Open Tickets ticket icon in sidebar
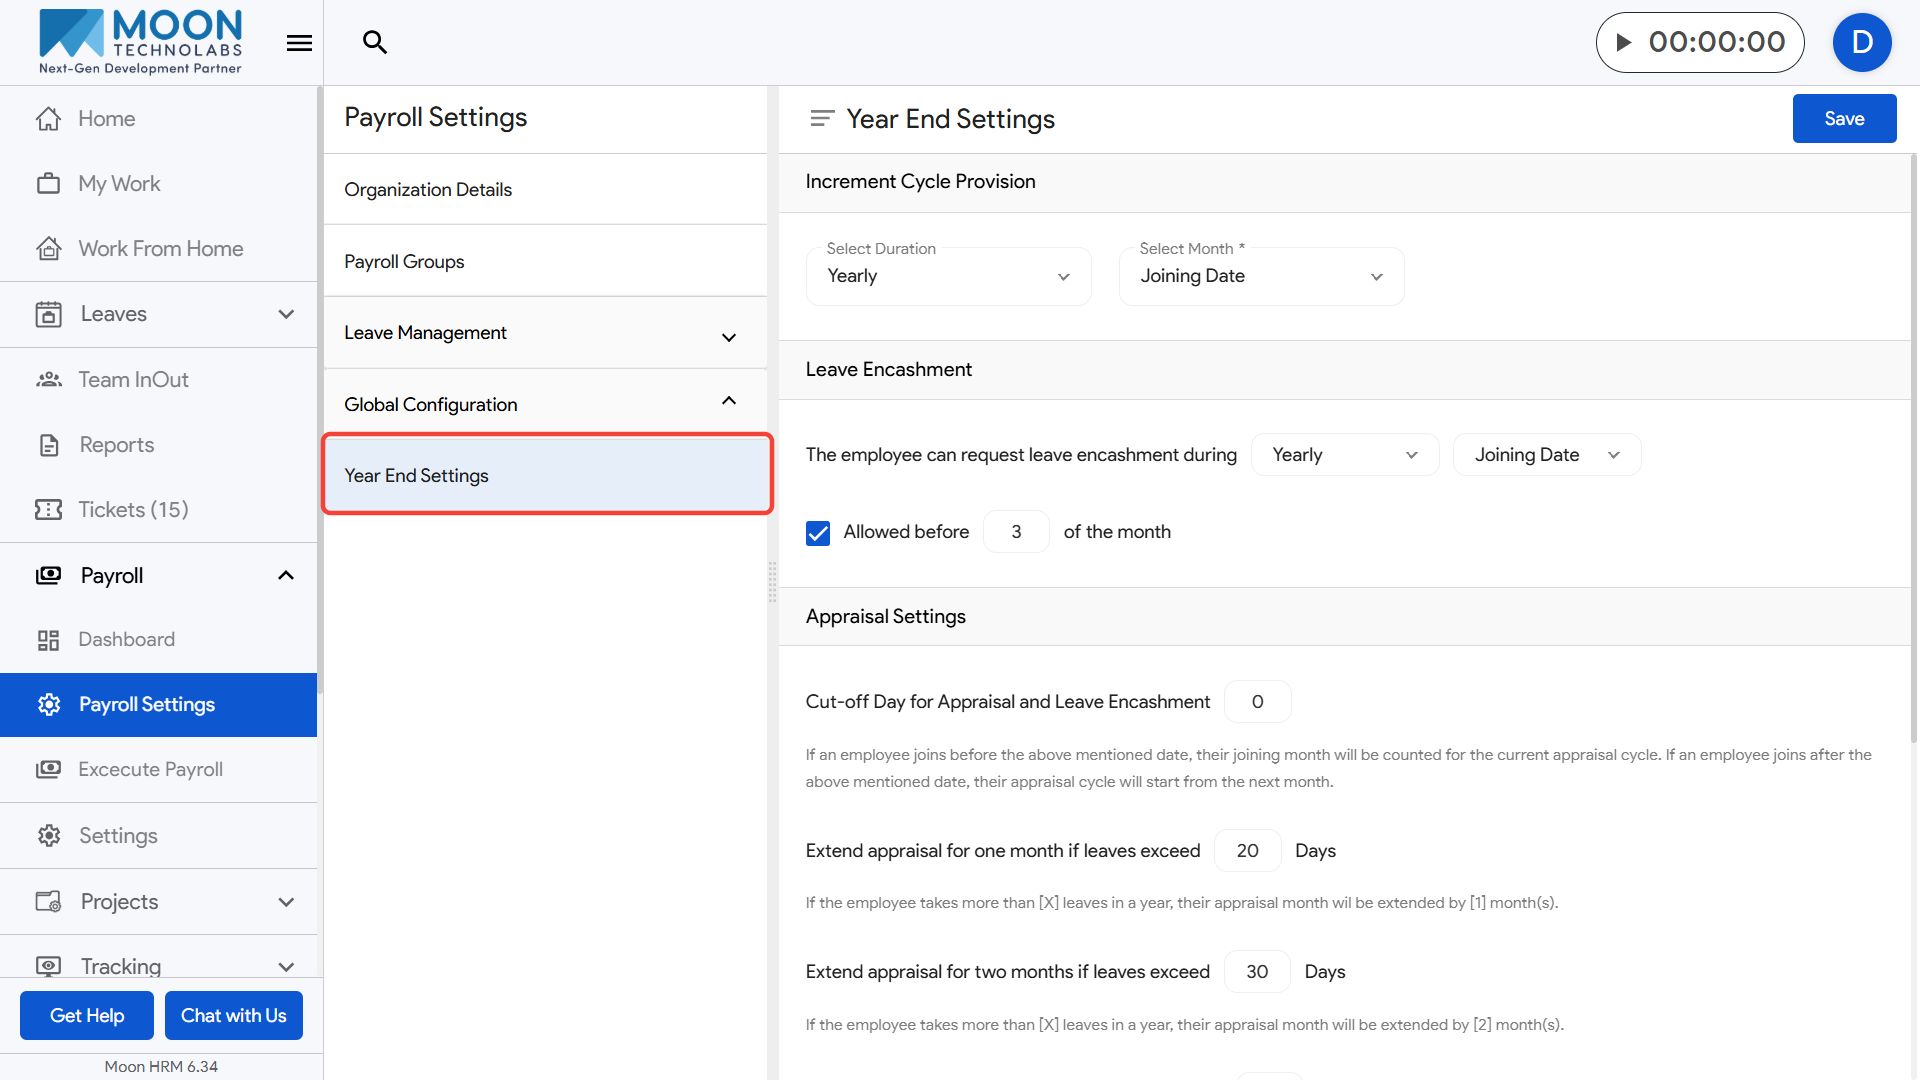 tap(48, 510)
